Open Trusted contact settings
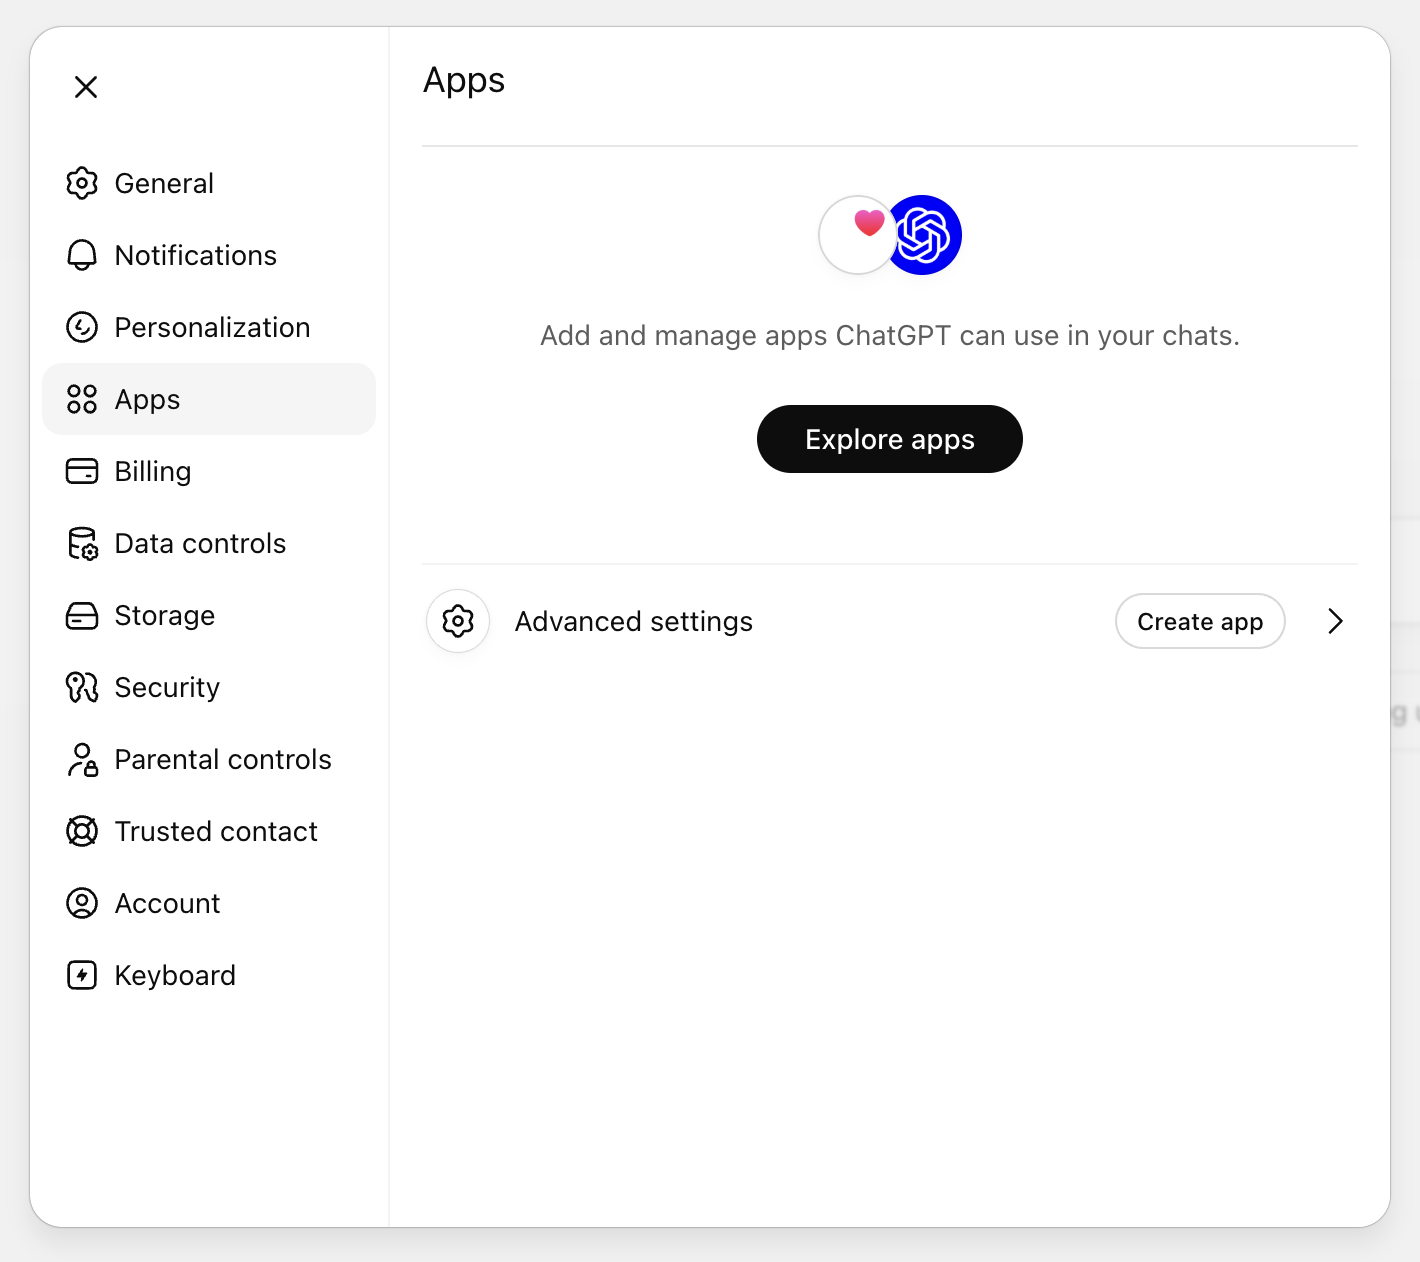 tap(209, 831)
